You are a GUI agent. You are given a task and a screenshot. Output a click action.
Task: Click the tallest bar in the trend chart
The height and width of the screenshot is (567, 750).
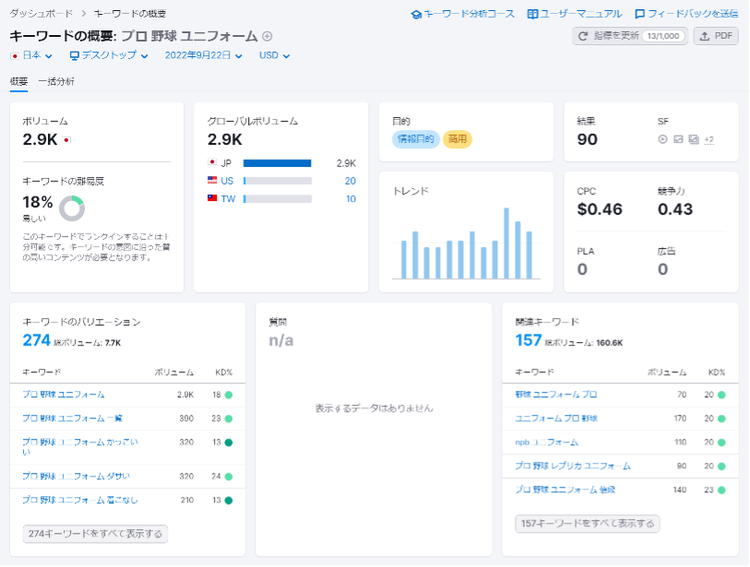[x=506, y=243]
